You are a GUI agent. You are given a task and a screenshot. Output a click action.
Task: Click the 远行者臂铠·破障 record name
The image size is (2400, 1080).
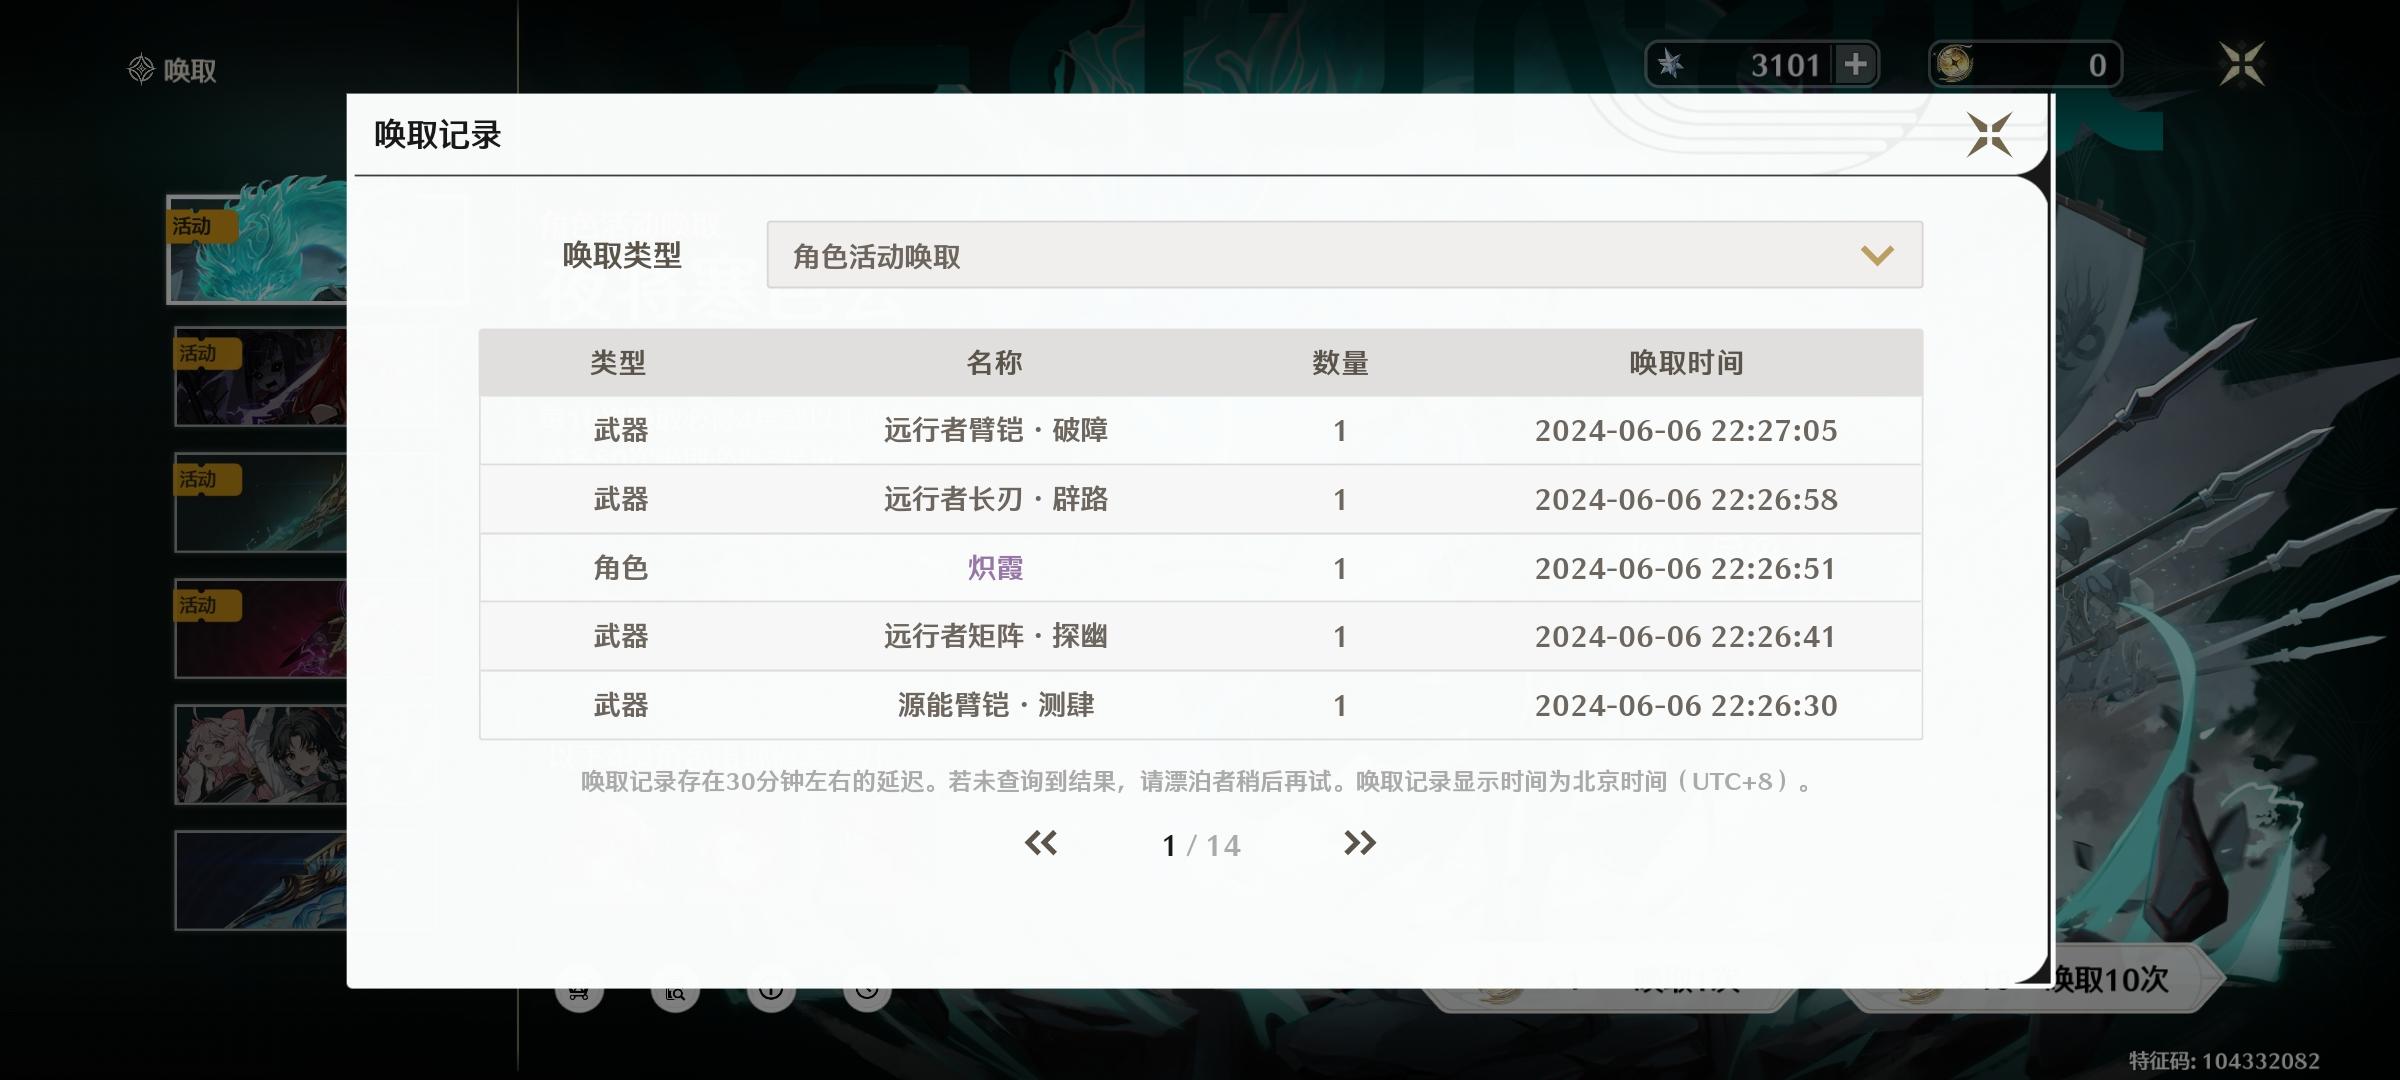point(995,430)
